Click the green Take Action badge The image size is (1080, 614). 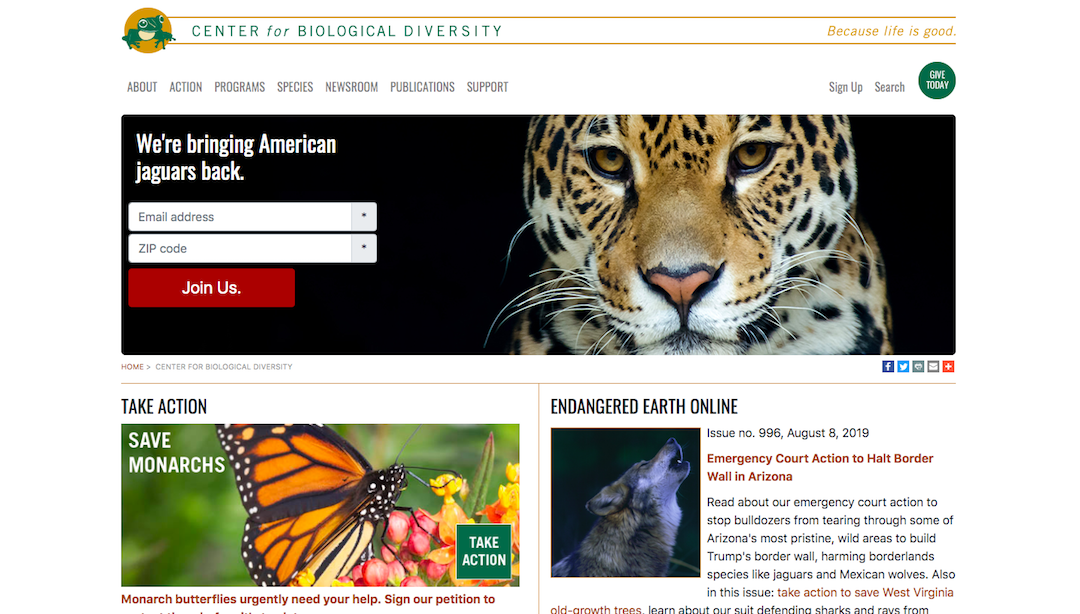[484, 551]
